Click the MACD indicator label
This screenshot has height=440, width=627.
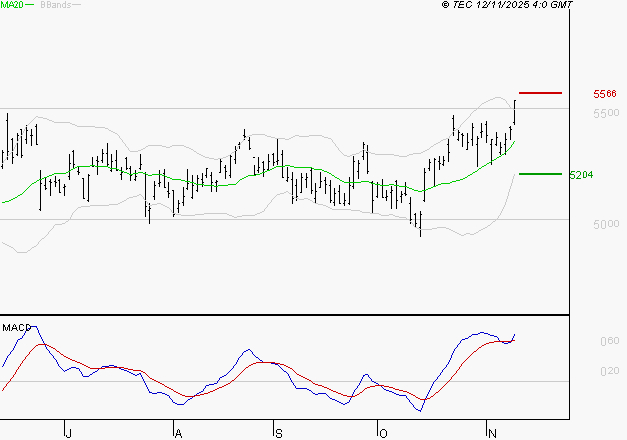click(16, 328)
